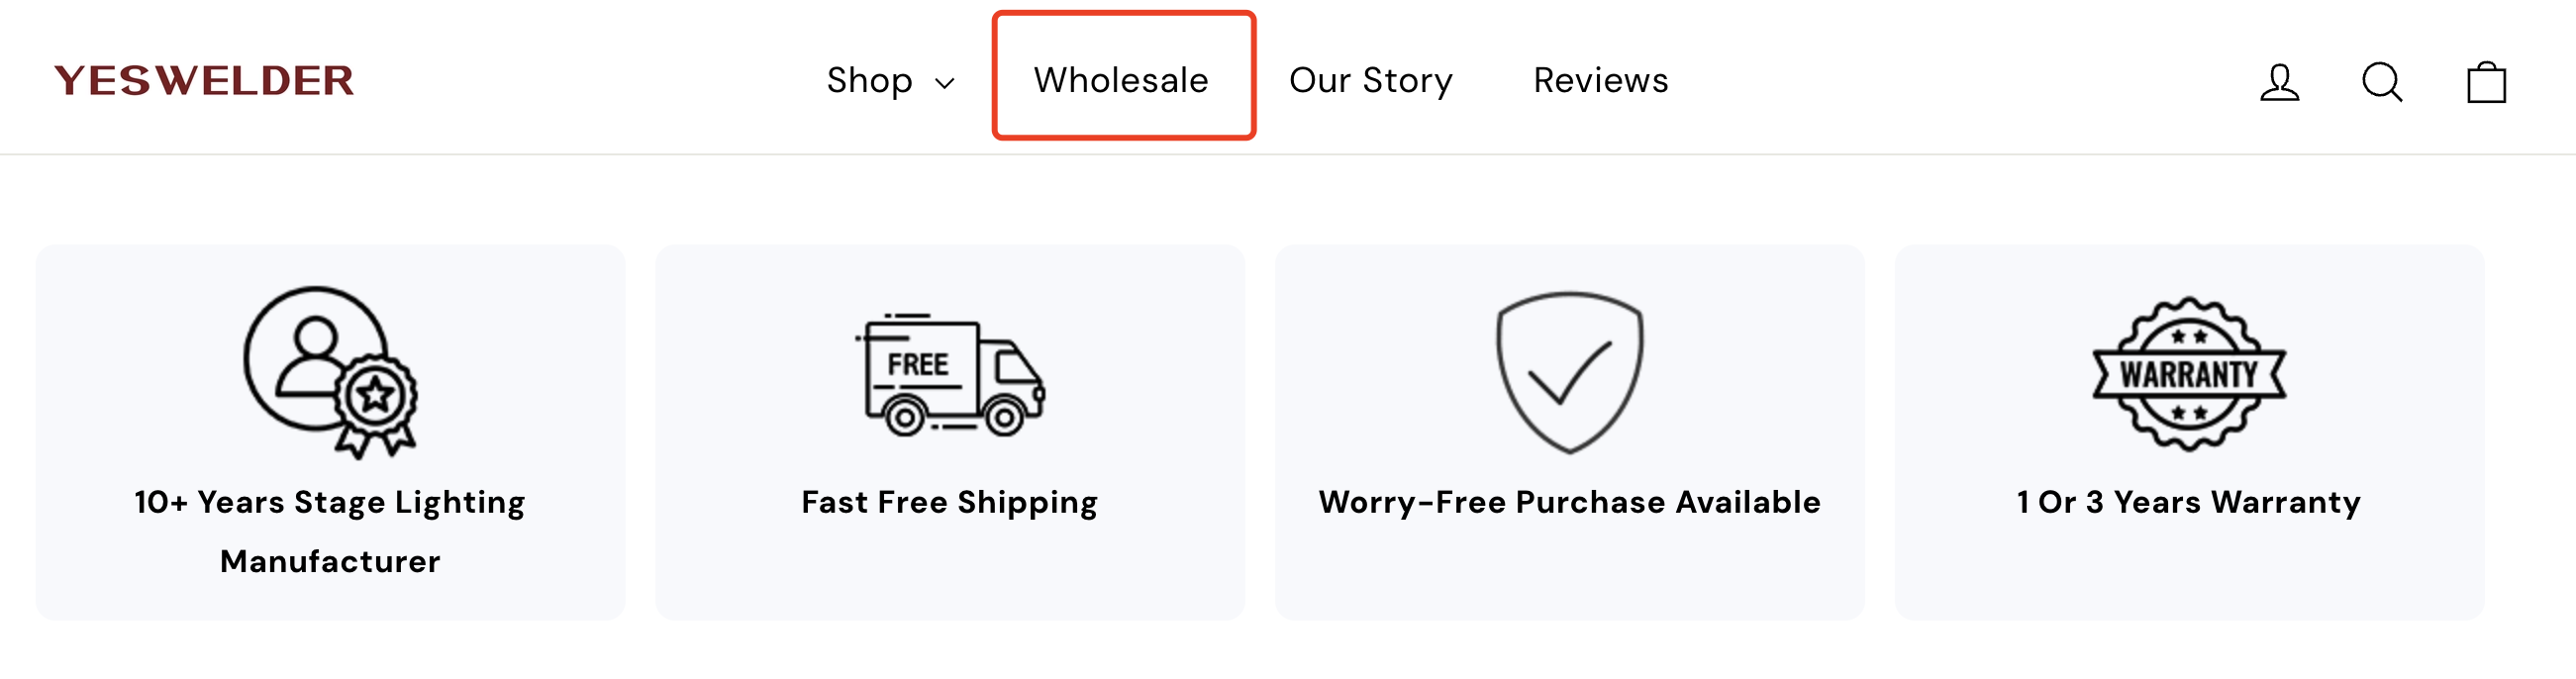Open the account login icon
This screenshot has height=679, width=2576.
(2279, 82)
